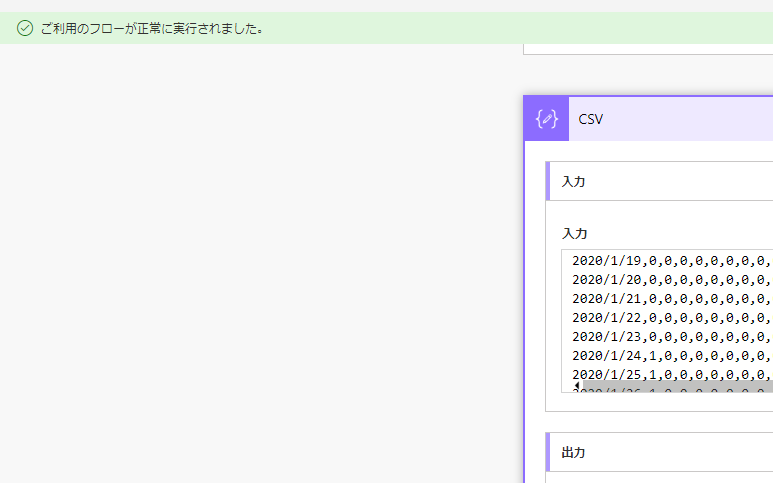Click the 2020/1/24 row in input
Screen dimensions: 773x483
[x=670, y=355]
